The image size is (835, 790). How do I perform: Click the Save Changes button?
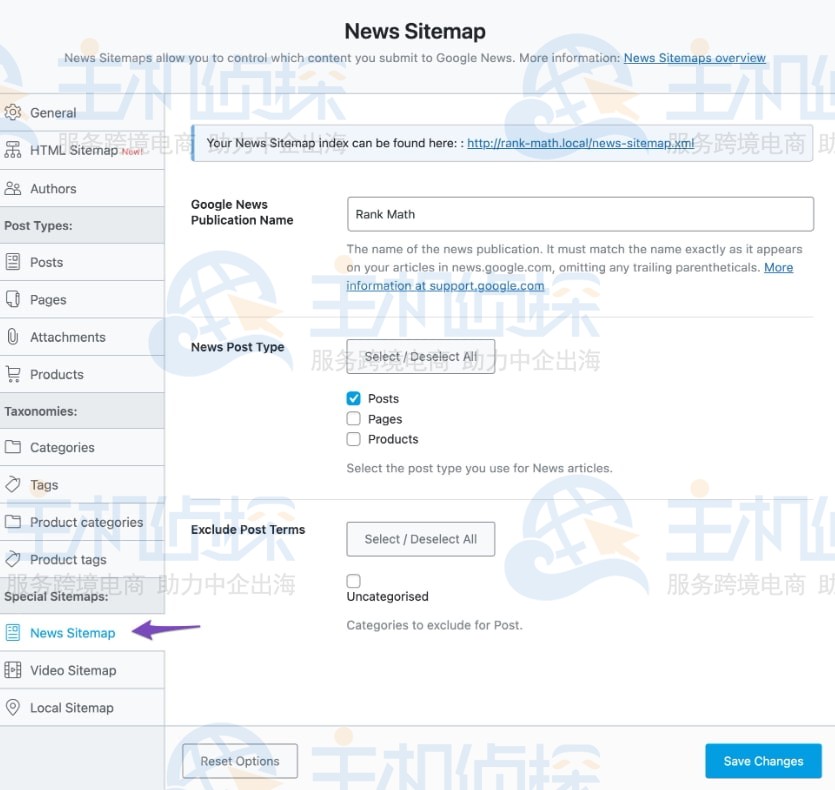pos(763,761)
